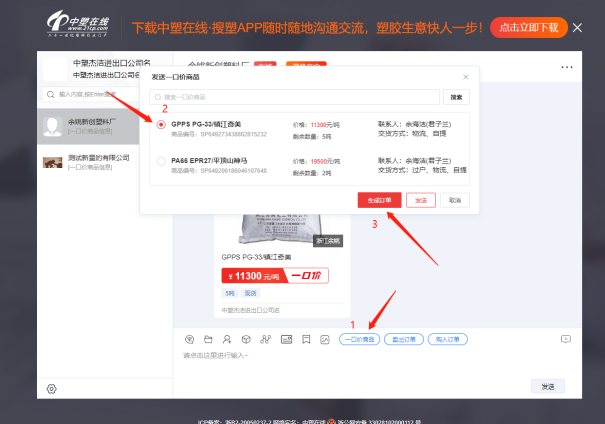Click the SP64927343886281­5232 product code
The width and height of the screenshot is (605, 424).
234,134
